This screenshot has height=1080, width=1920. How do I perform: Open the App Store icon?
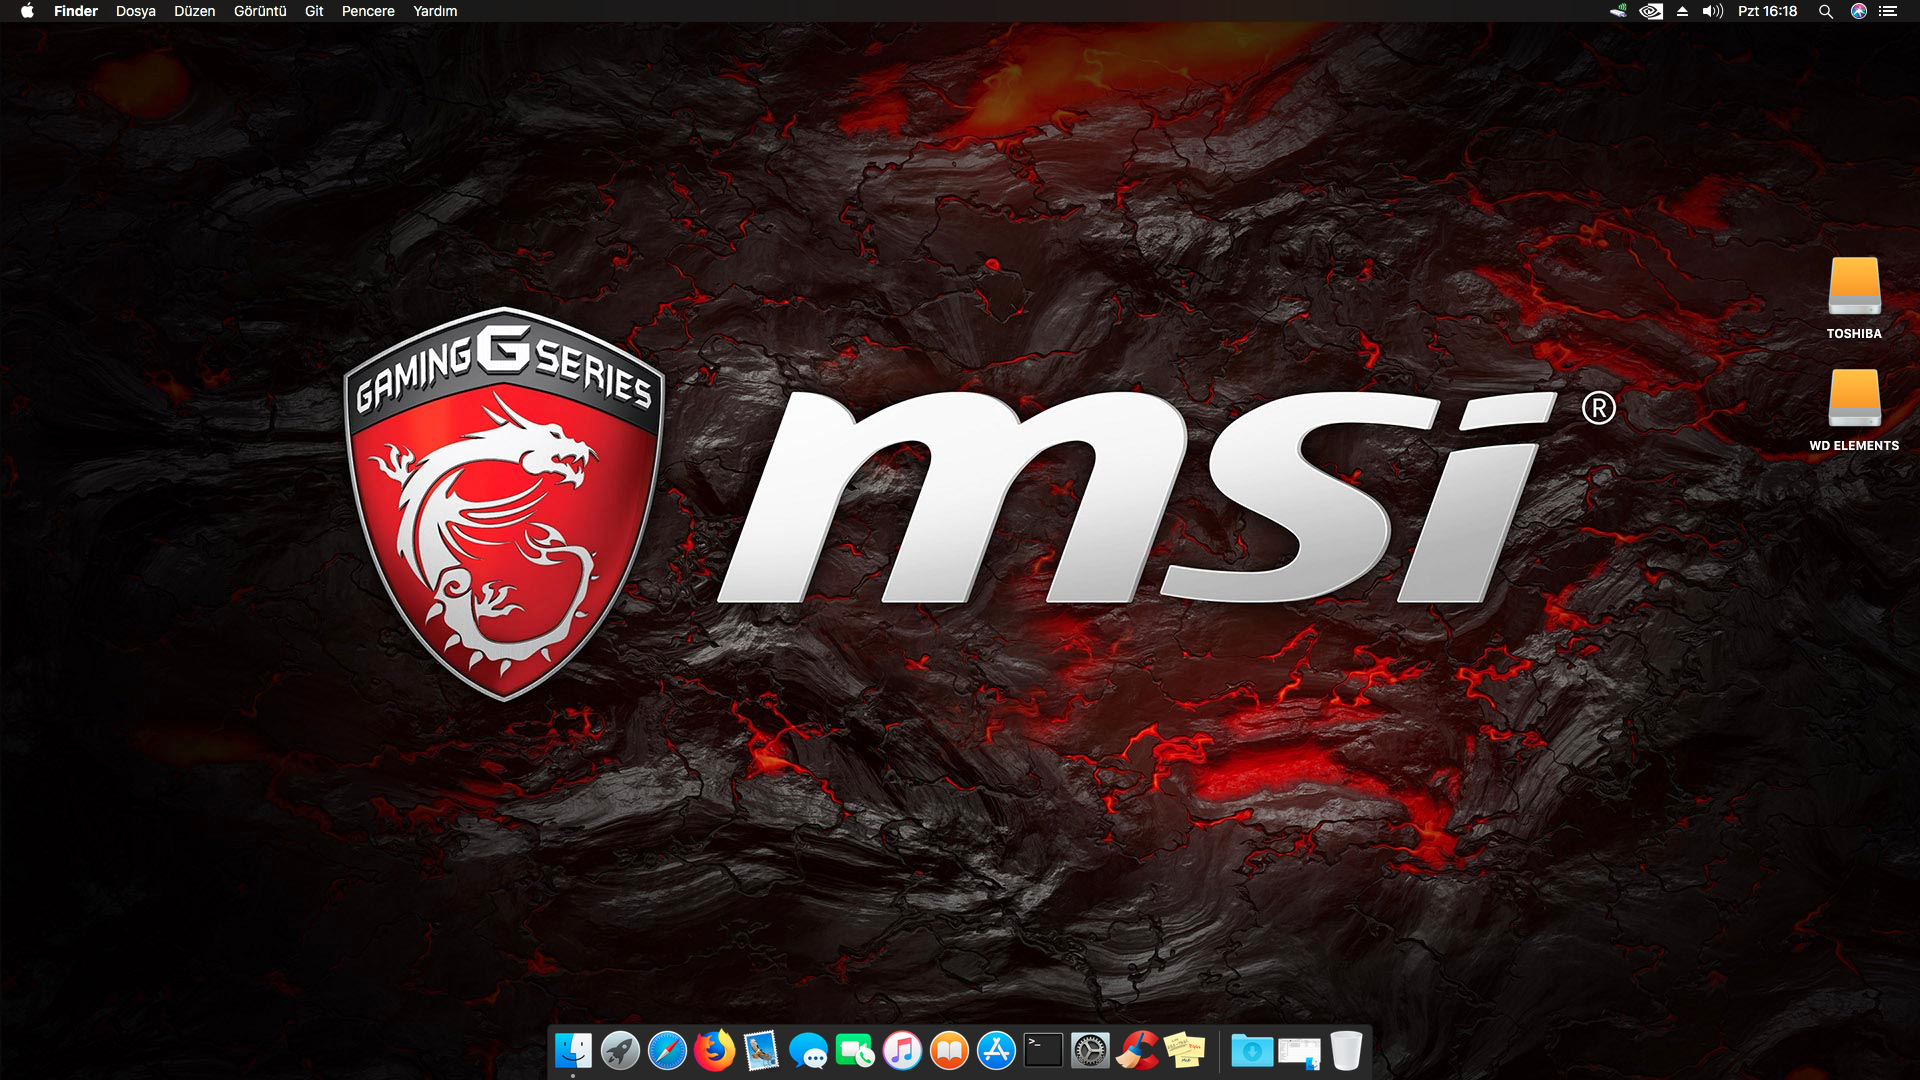point(996,1051)
